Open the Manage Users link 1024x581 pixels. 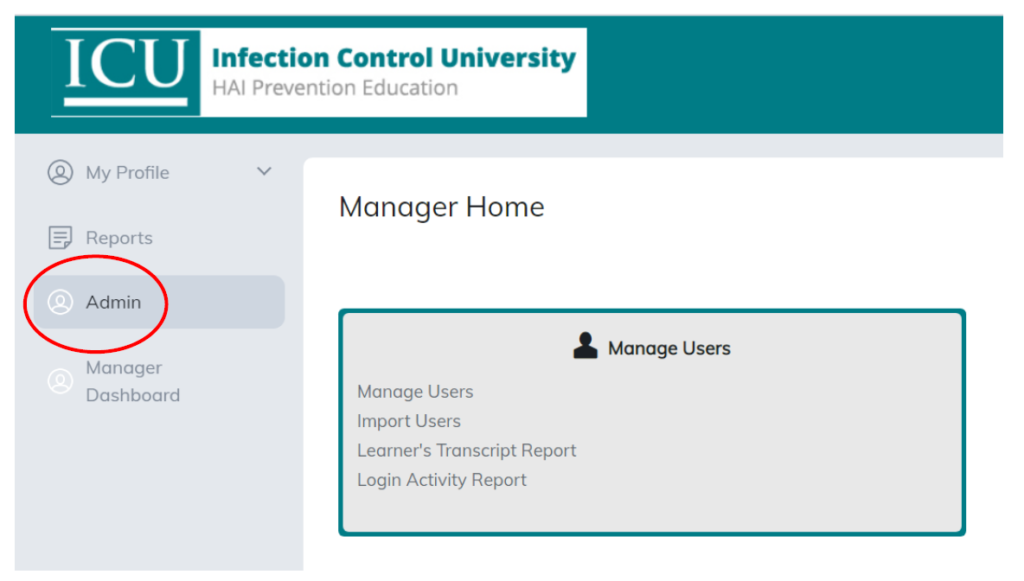pos(415,391)
